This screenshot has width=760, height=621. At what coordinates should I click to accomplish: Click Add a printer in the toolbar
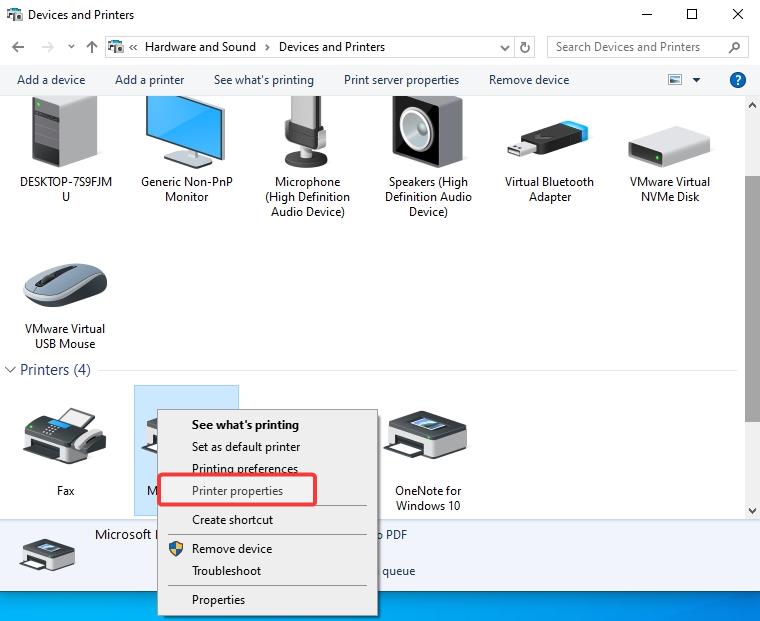pos(149,80)
